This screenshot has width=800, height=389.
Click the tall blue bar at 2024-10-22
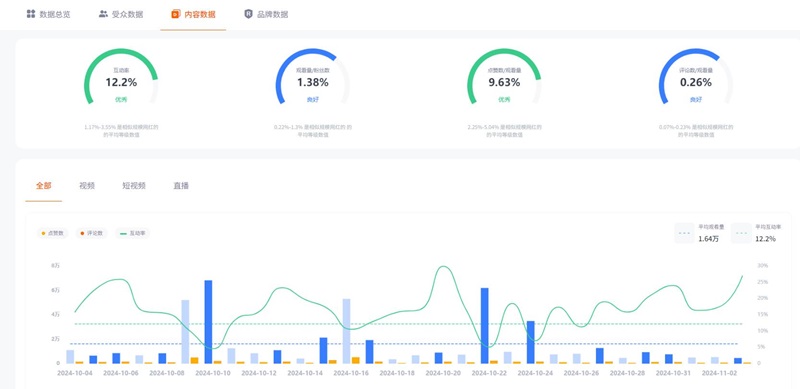[485, 326]
